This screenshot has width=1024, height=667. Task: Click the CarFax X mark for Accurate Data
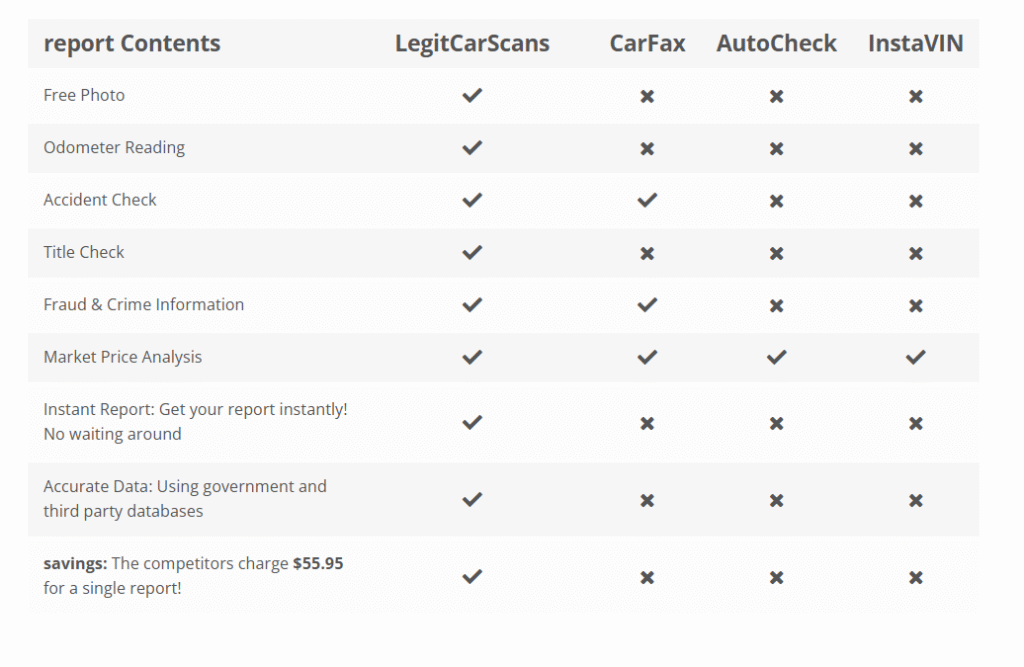tap(647, 500)
